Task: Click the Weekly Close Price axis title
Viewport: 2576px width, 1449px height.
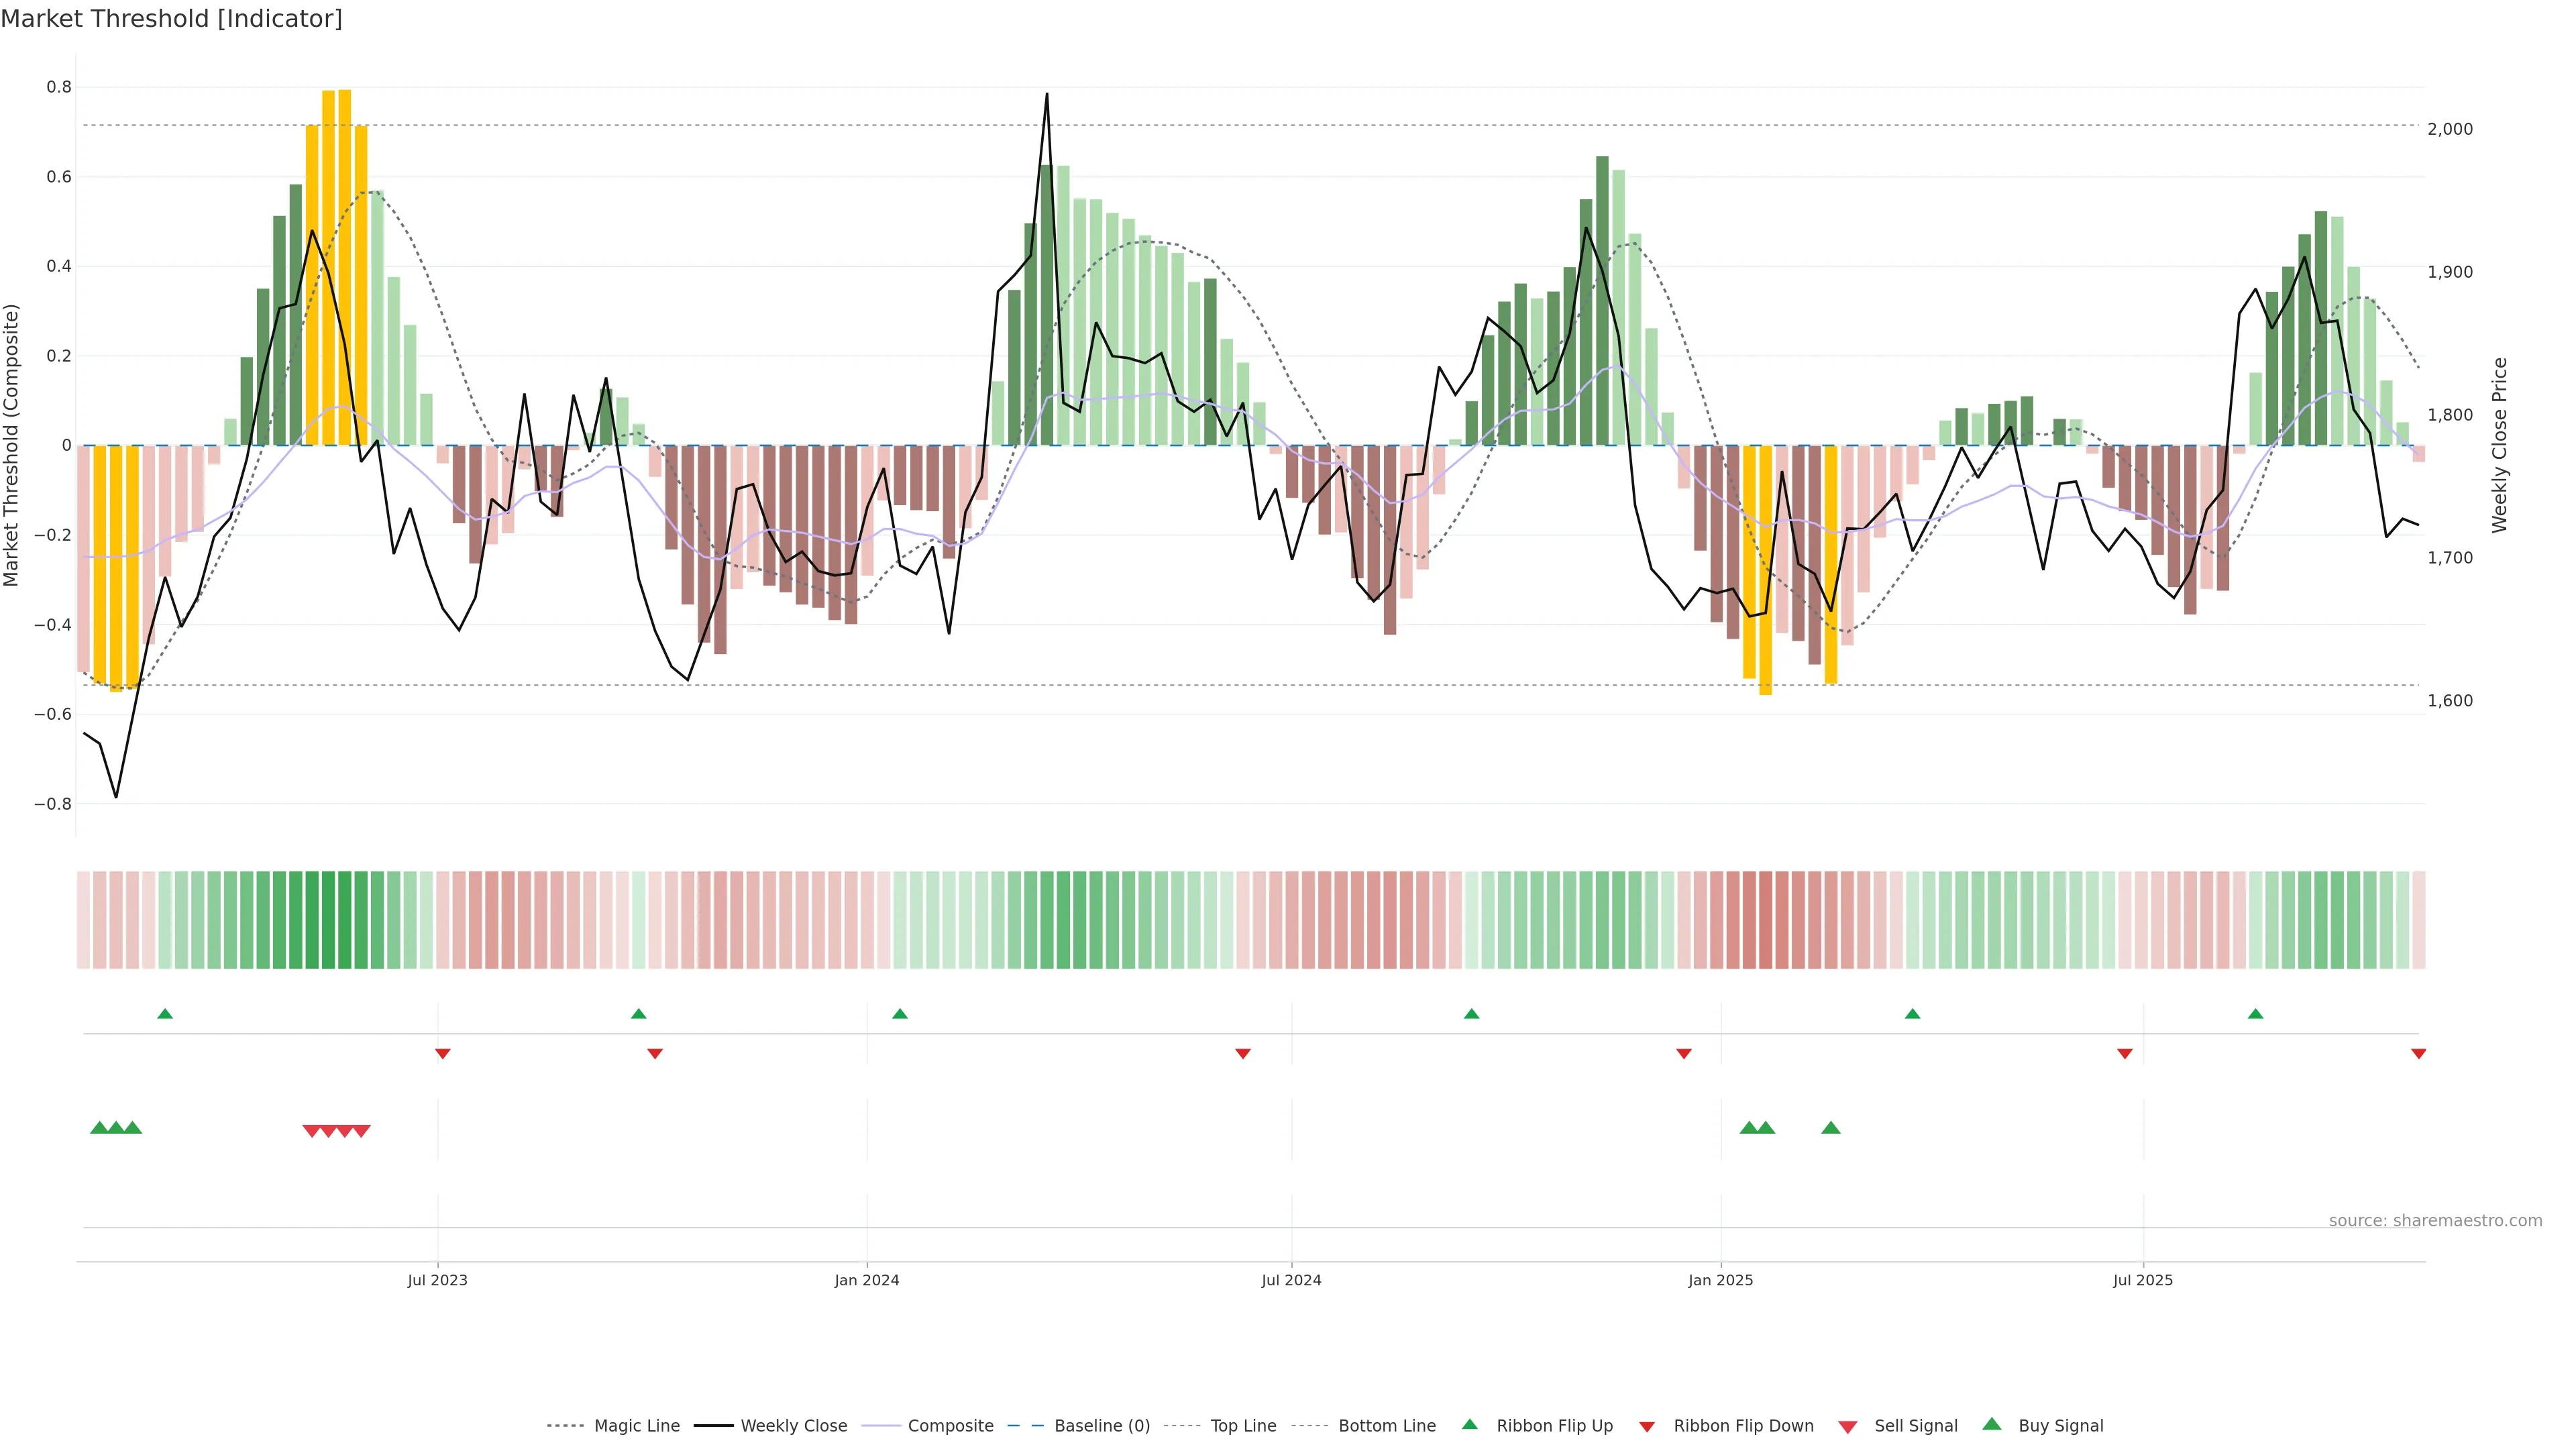Action: 2500,445
